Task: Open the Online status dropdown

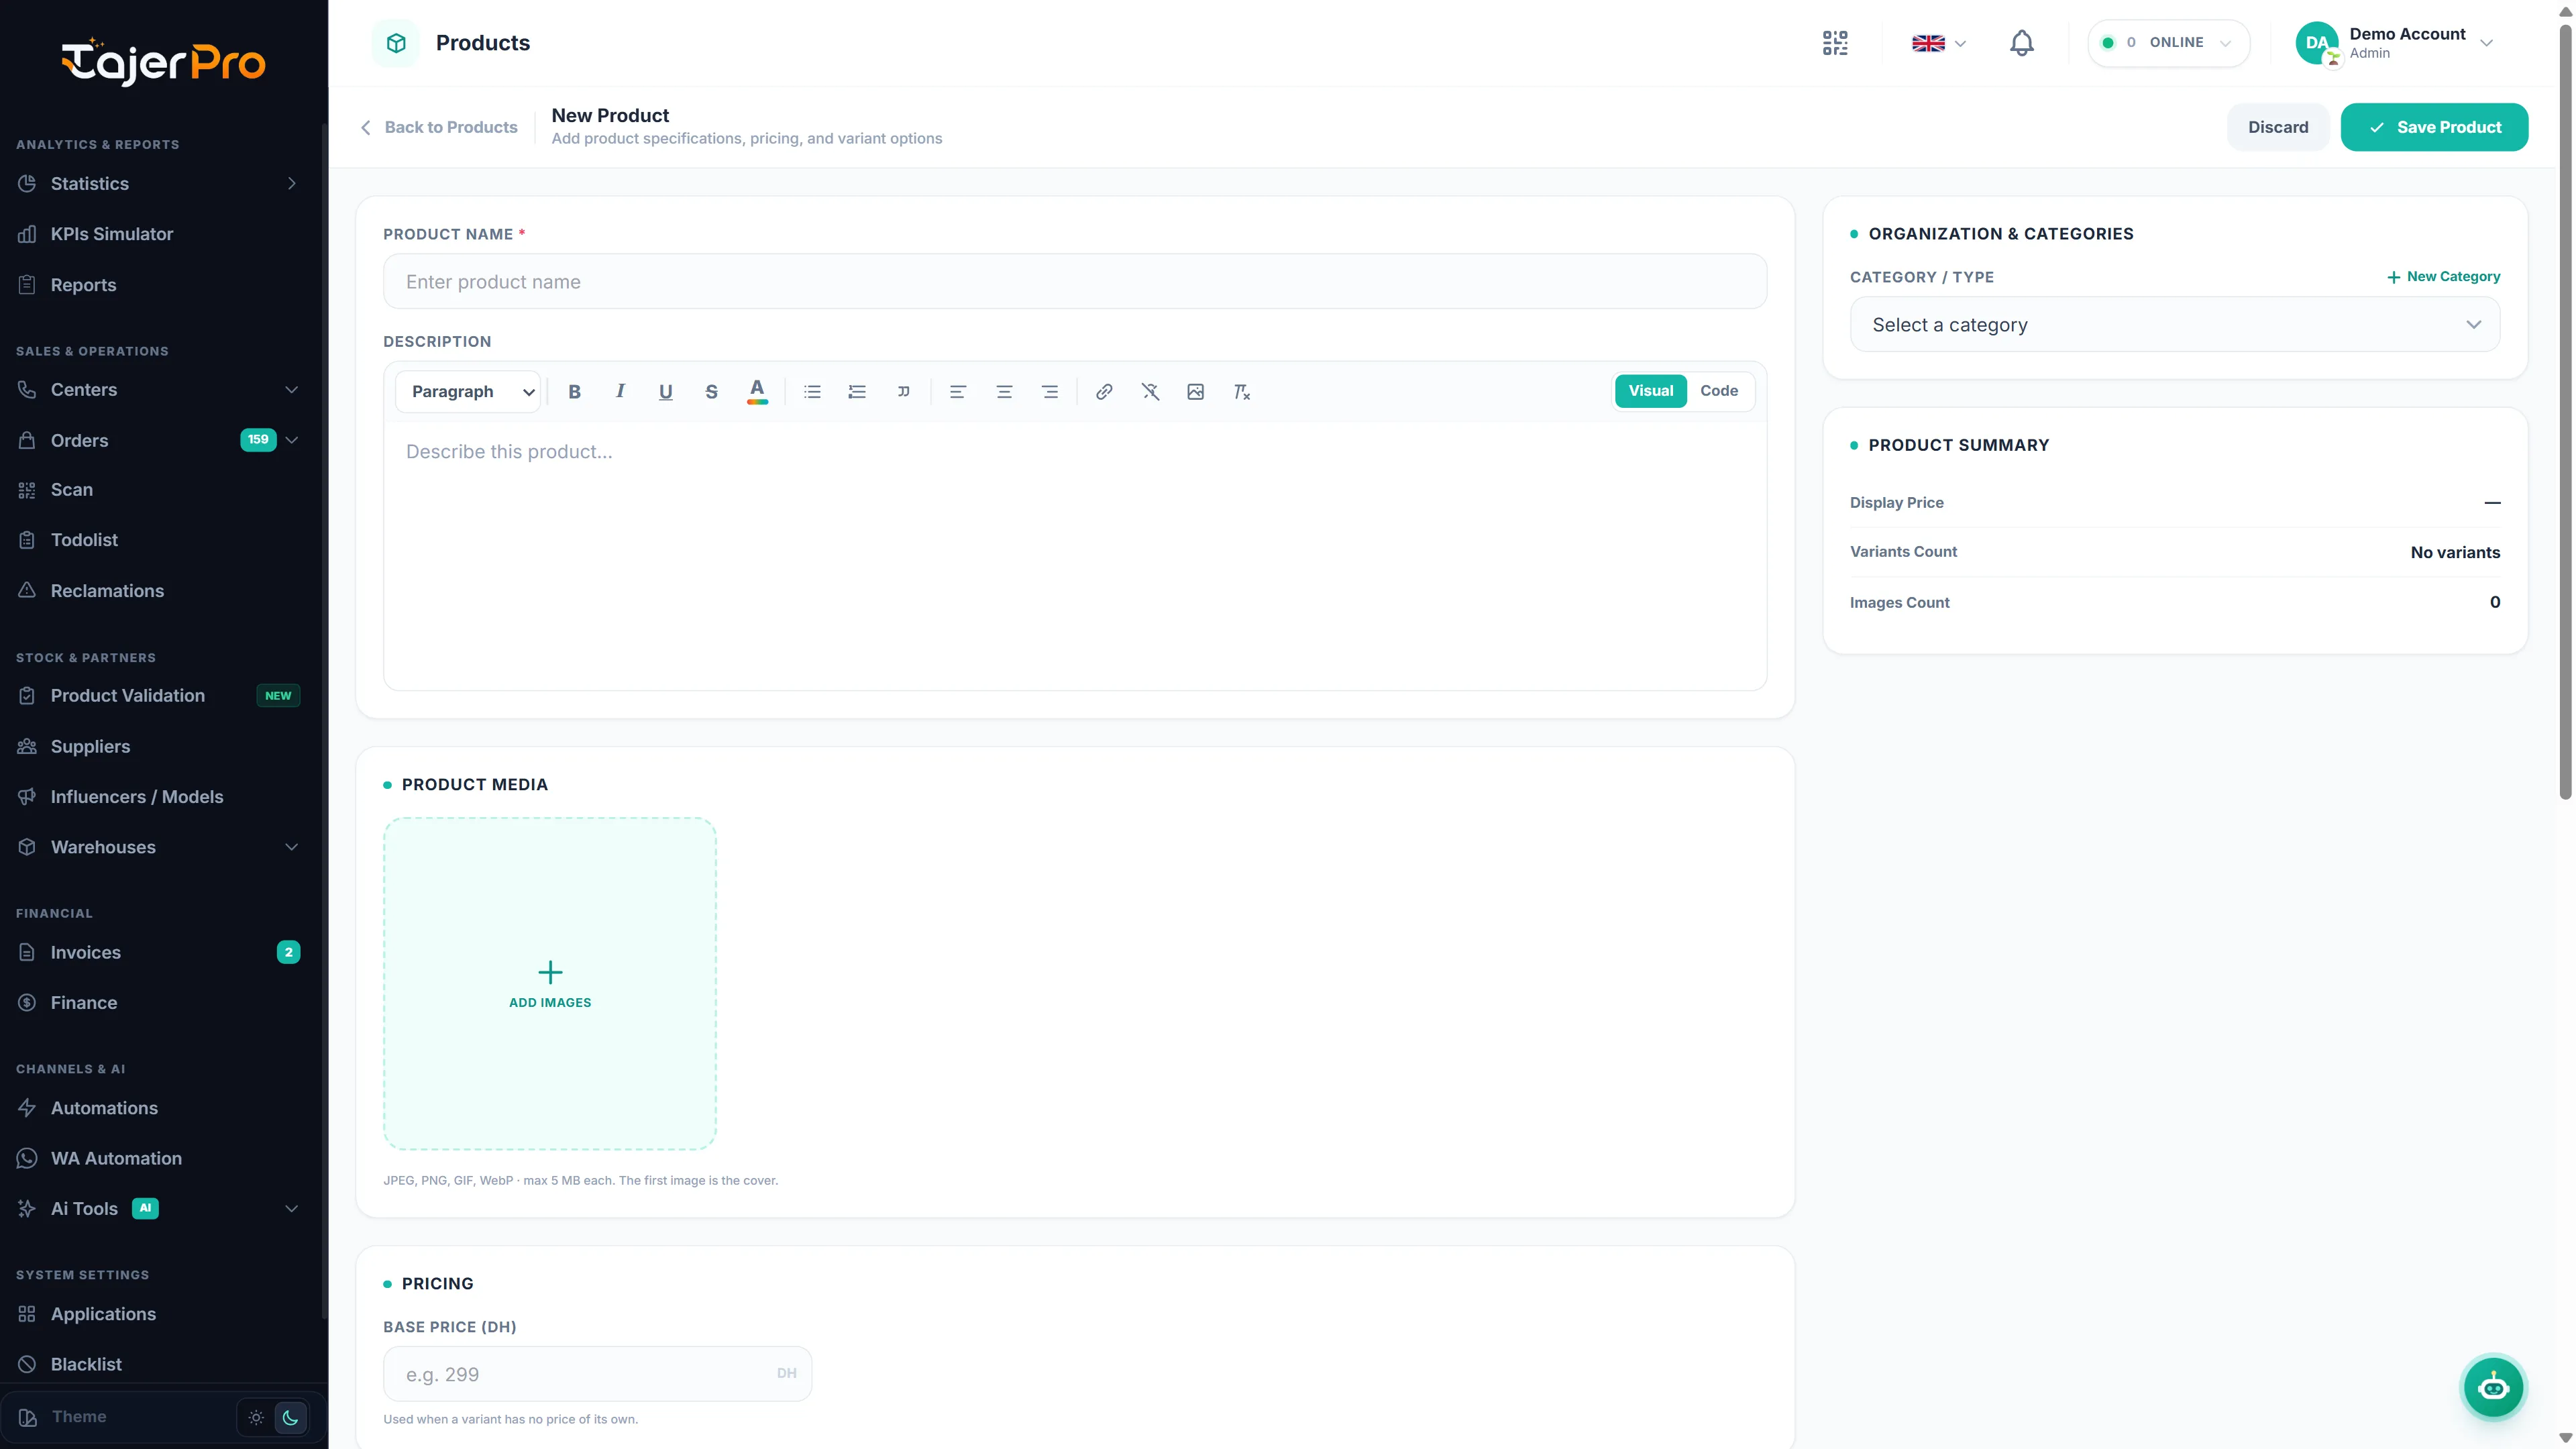Action: [x=2168, y=43]
